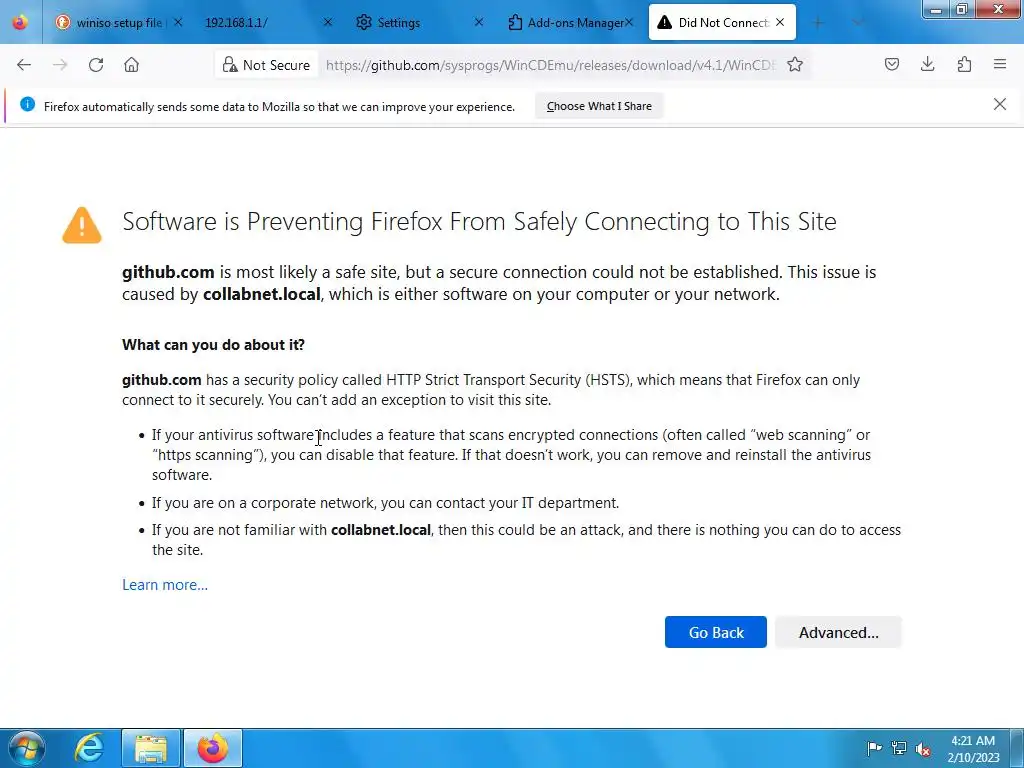Reload the current page

coord(96,65)
